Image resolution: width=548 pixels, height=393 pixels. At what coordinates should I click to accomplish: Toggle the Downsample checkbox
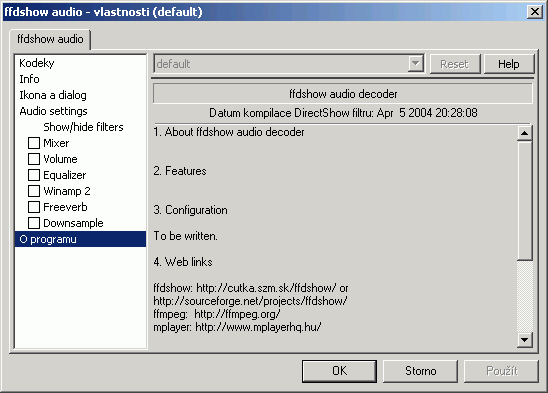point(34,223)
